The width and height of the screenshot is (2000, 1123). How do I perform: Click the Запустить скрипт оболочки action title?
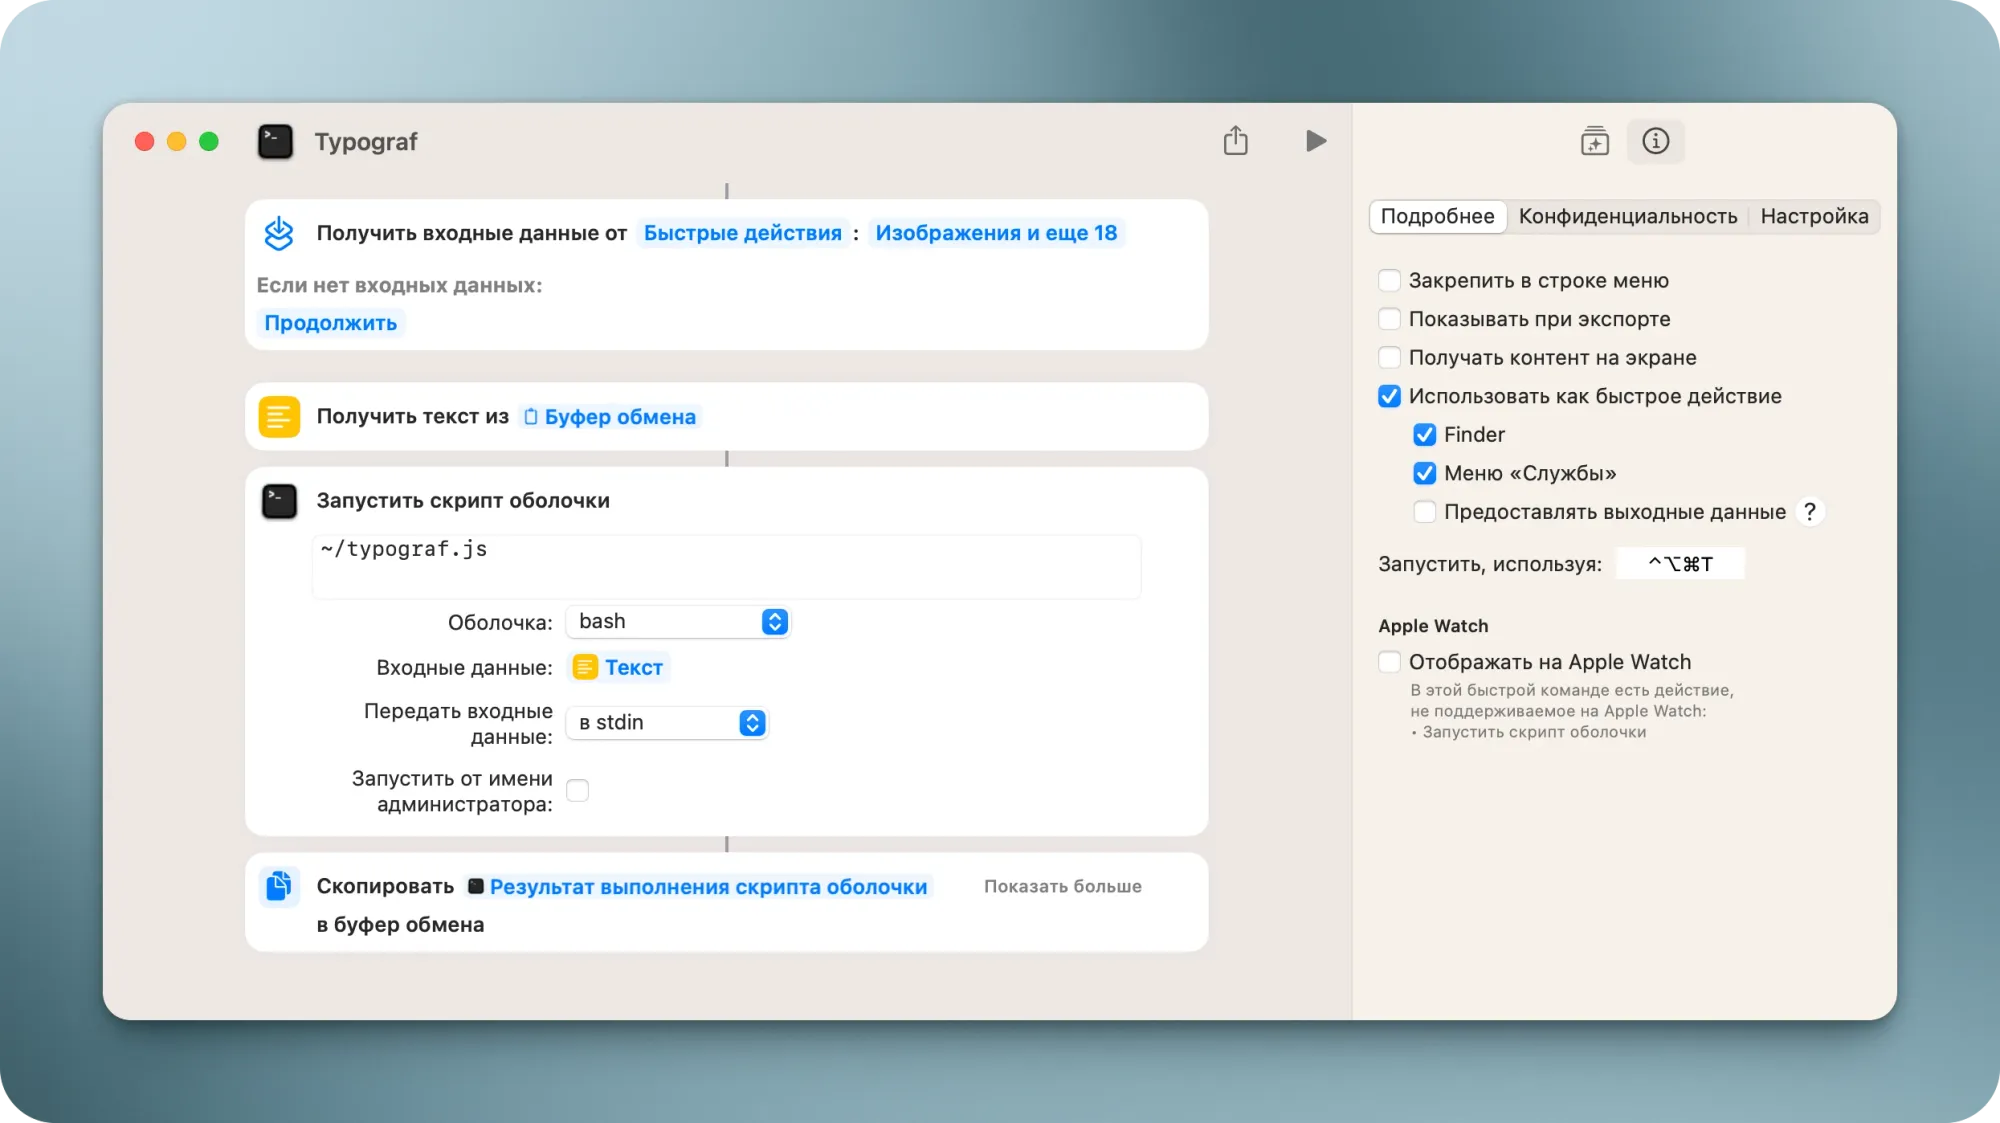point(463,501)
